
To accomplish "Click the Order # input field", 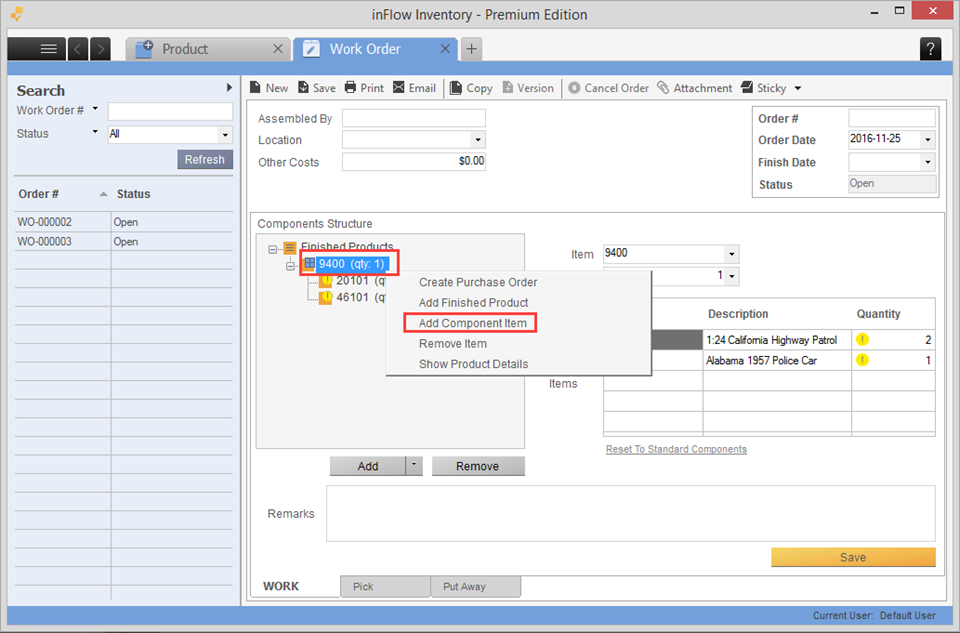I will (892, 118).
